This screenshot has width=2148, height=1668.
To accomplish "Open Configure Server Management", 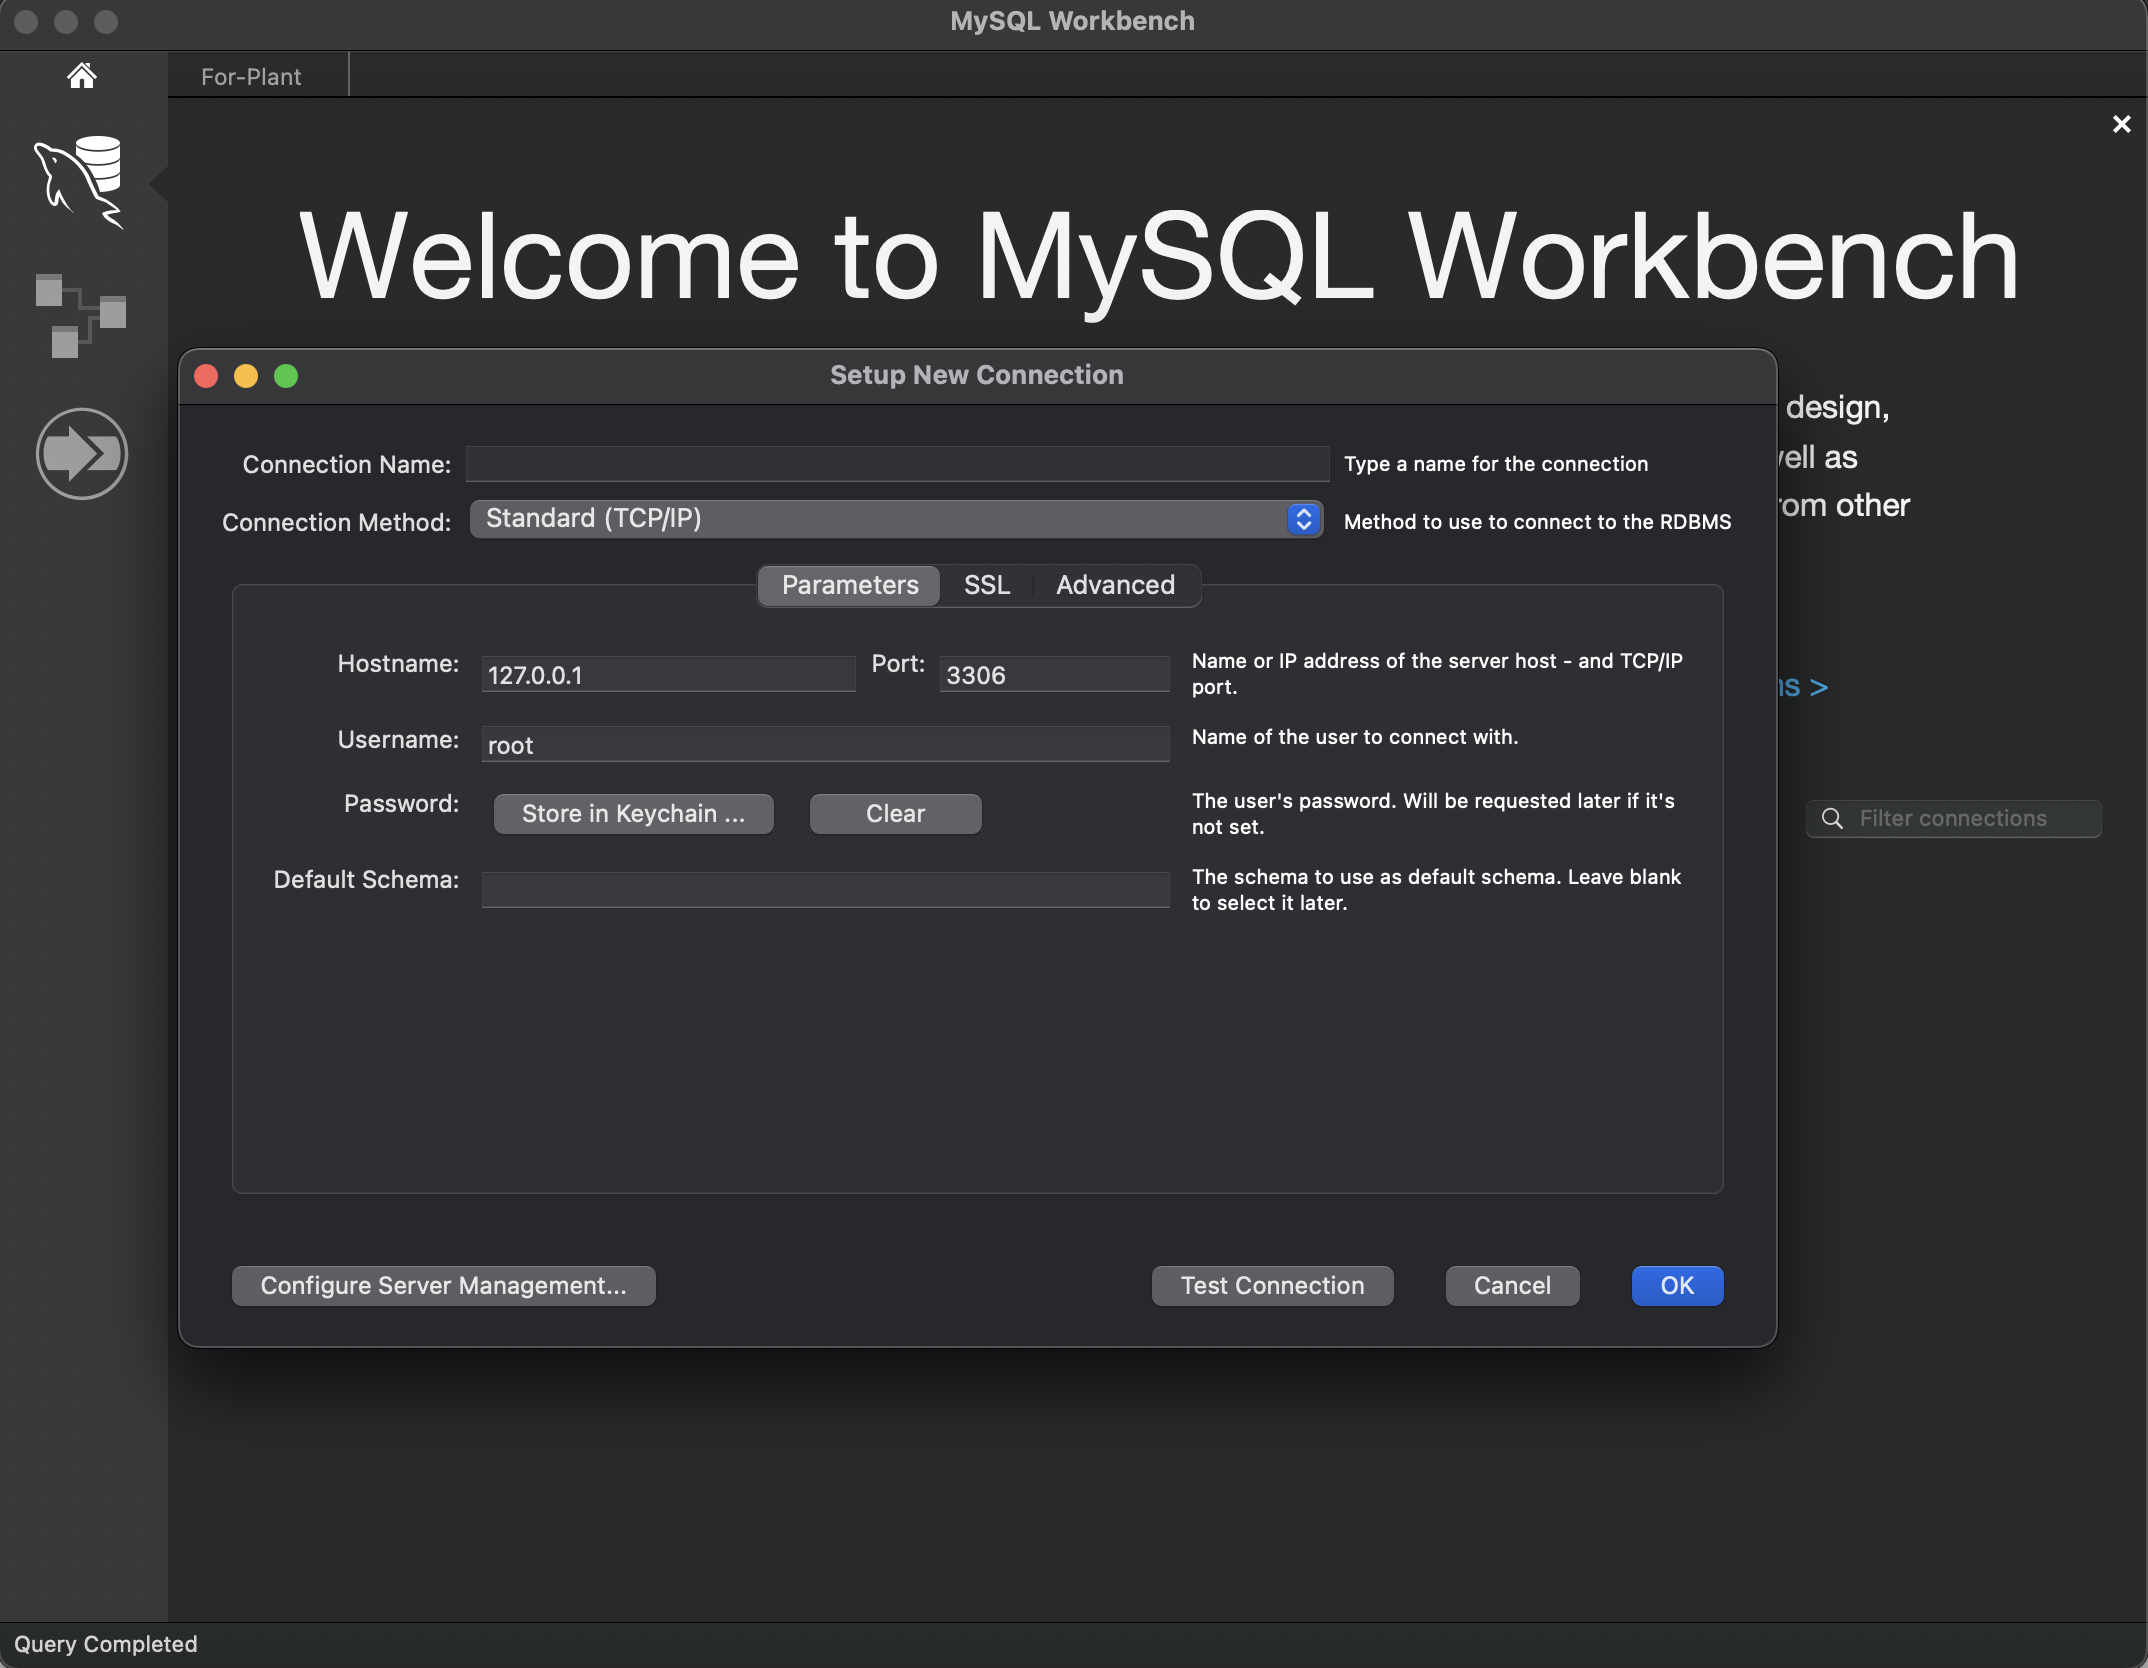I will pos(443,1285).
